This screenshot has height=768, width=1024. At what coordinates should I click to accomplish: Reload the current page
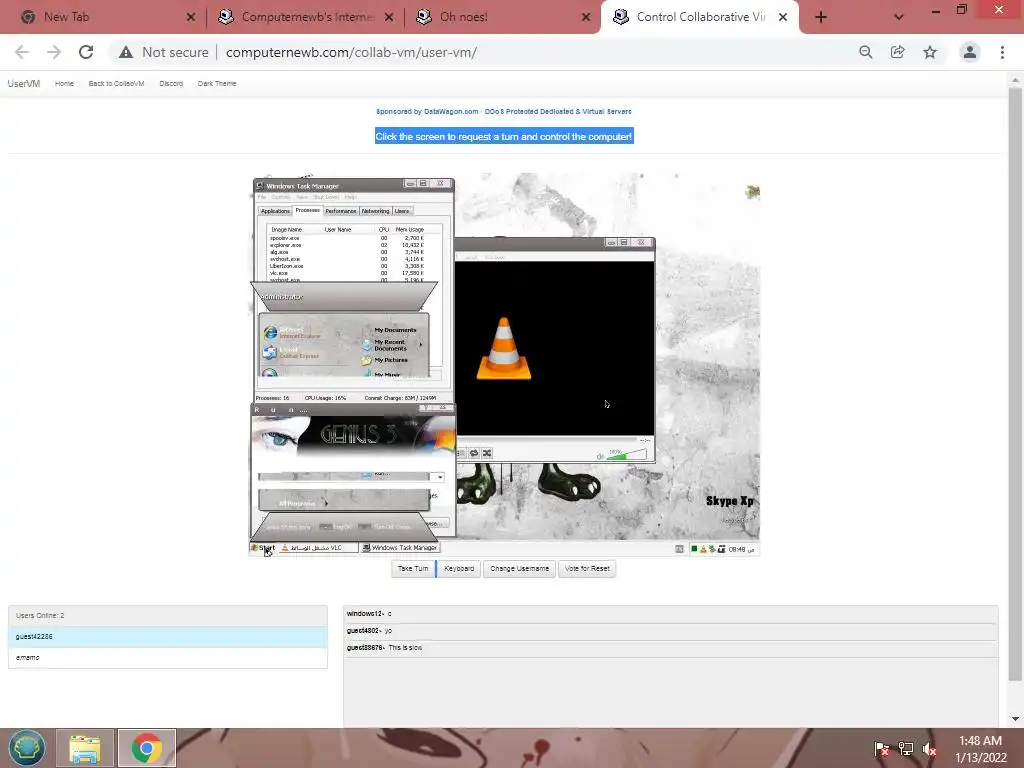[x=86, y=52]
